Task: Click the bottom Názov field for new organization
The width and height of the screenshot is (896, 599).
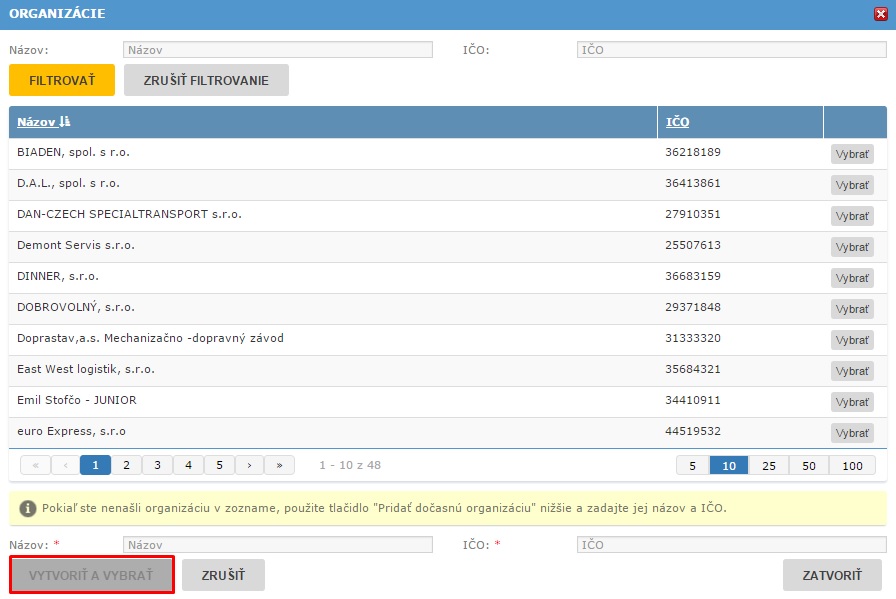Action: coord(277,545)
